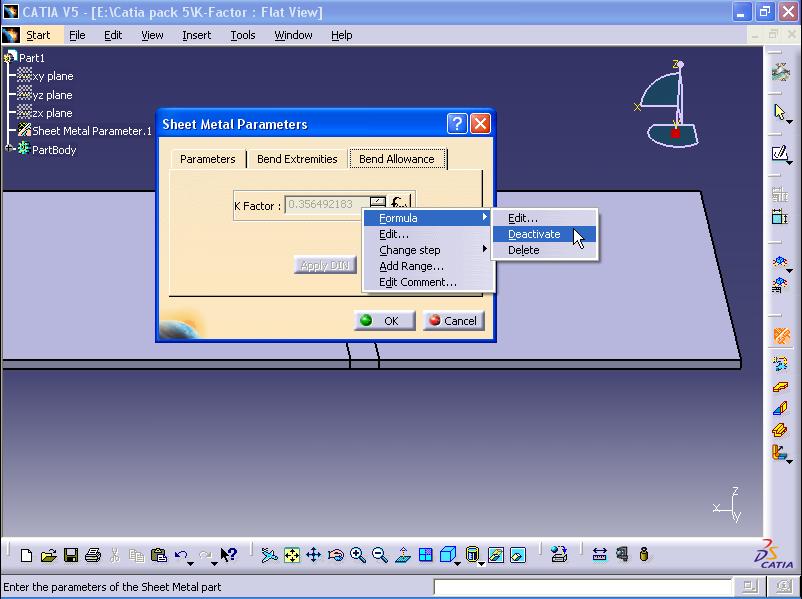Click the K Factor value field
Image resolution: width=802 pixels, height=599 pixels.
click(x=326, y=204)
